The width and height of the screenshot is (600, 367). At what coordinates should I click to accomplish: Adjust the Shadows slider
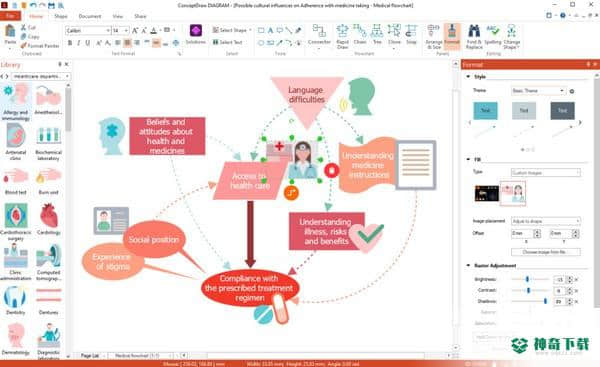tap(530, 302)
